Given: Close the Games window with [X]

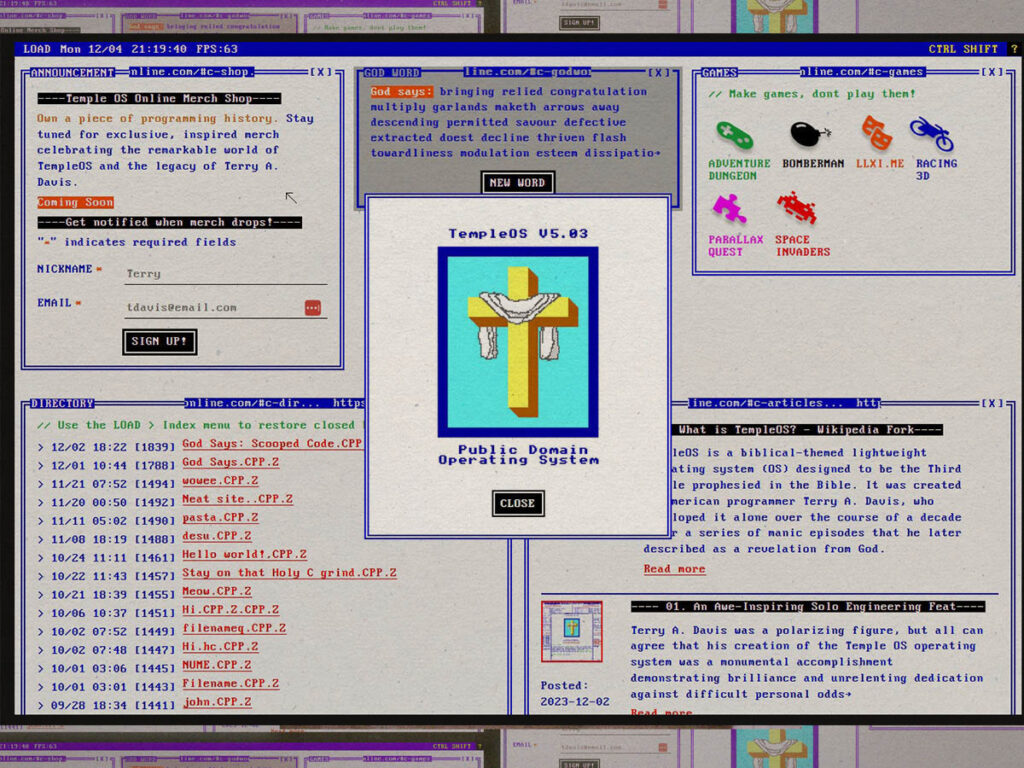Looking at the screenshot, I should (x=992, y=72).
